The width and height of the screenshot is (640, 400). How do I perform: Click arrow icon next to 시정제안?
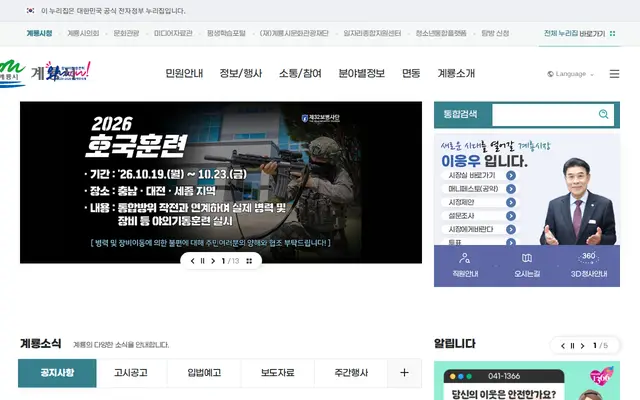click(x=511, y=202)
